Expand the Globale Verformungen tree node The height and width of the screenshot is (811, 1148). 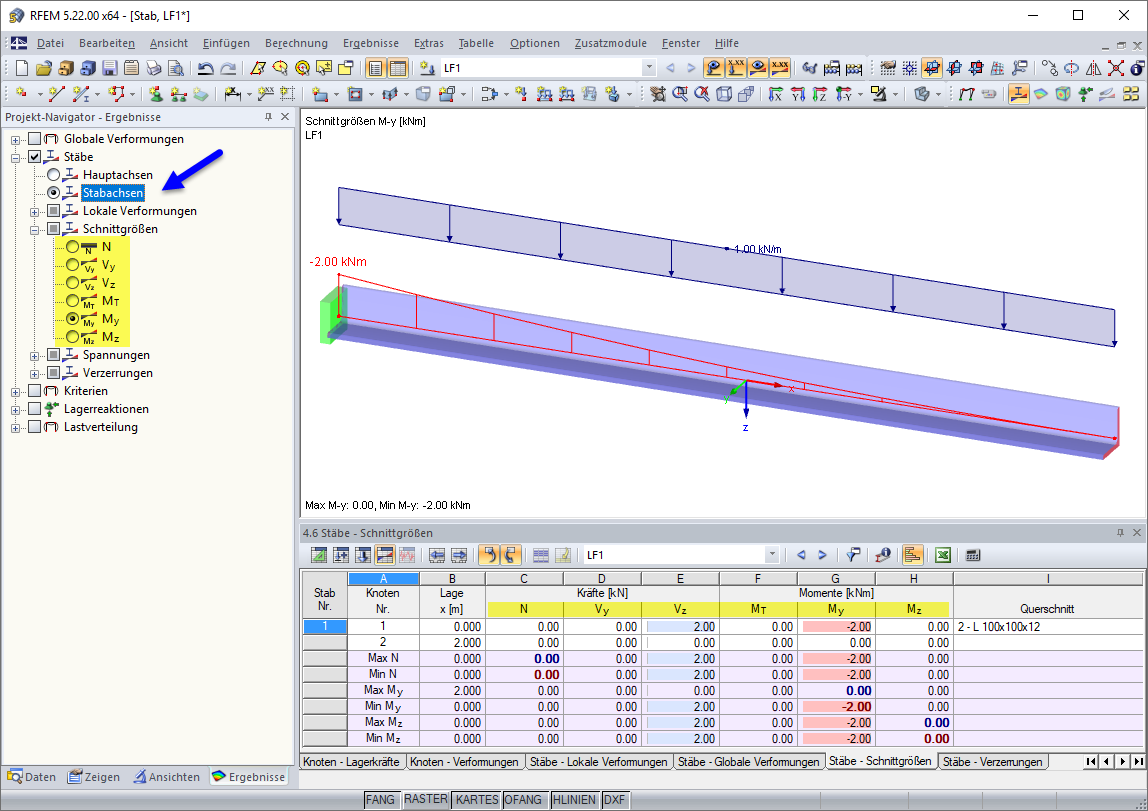tap(15, 140)
